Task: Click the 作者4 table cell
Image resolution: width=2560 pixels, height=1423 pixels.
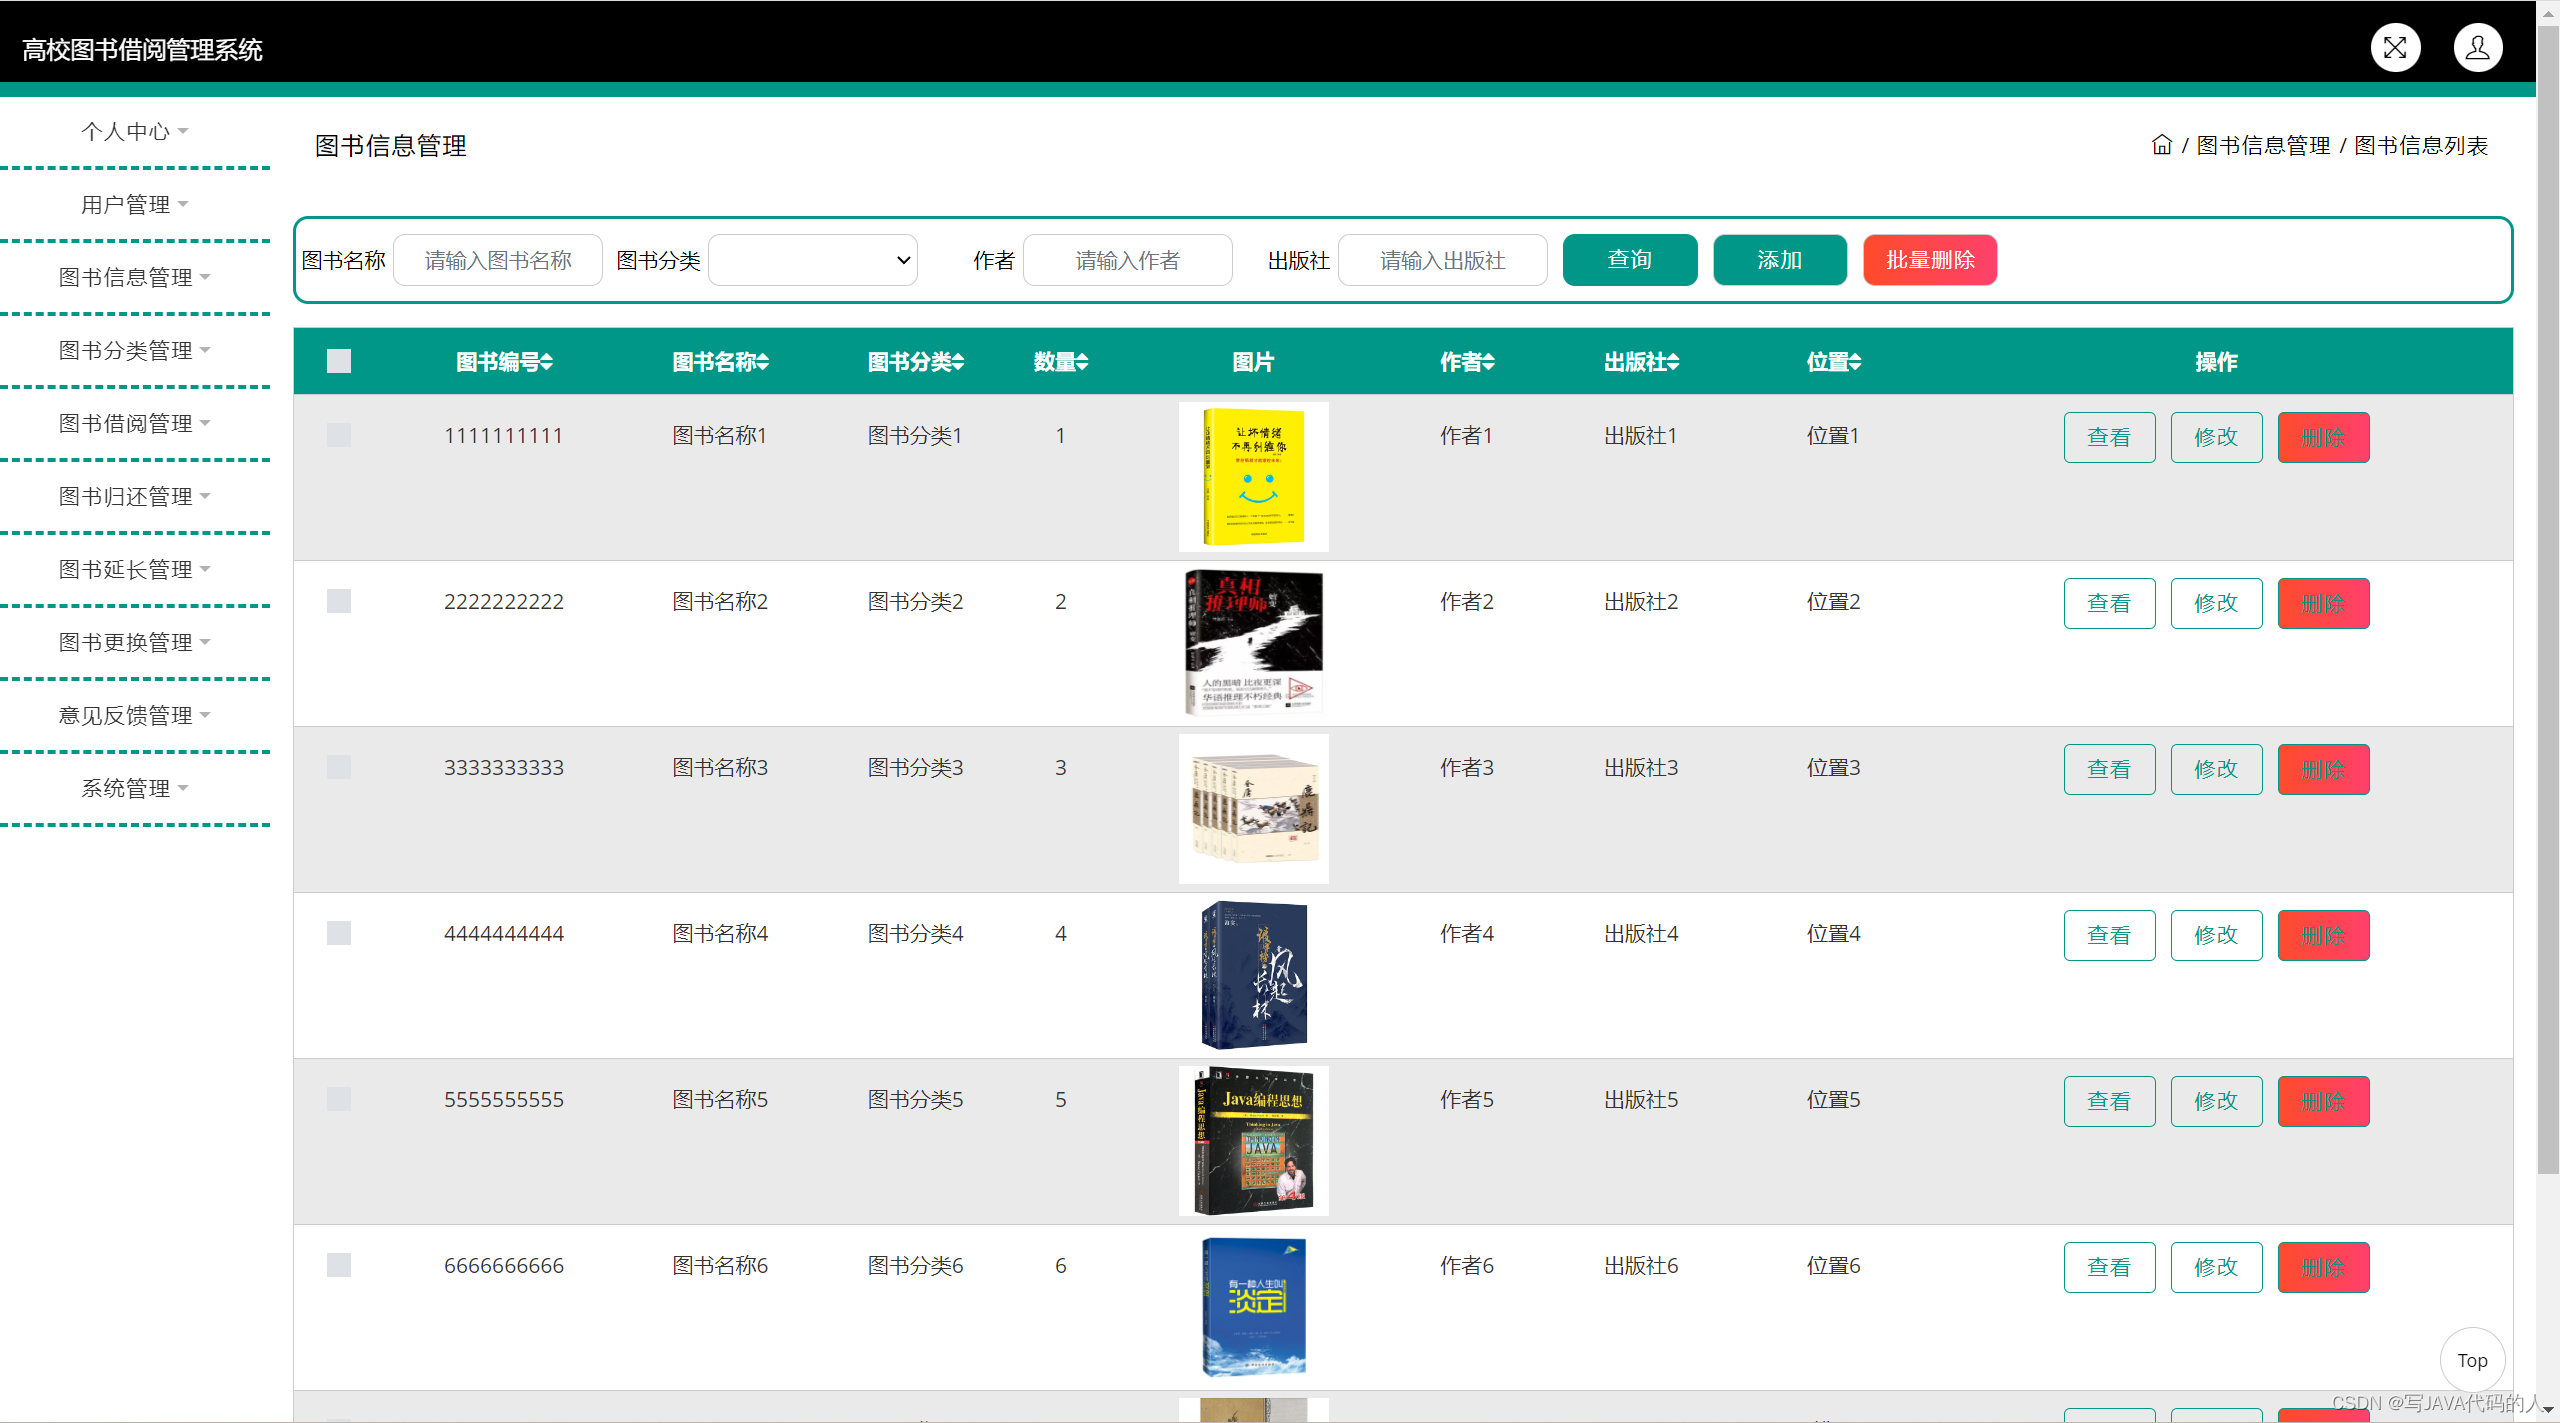Action: coord(1467,933)
